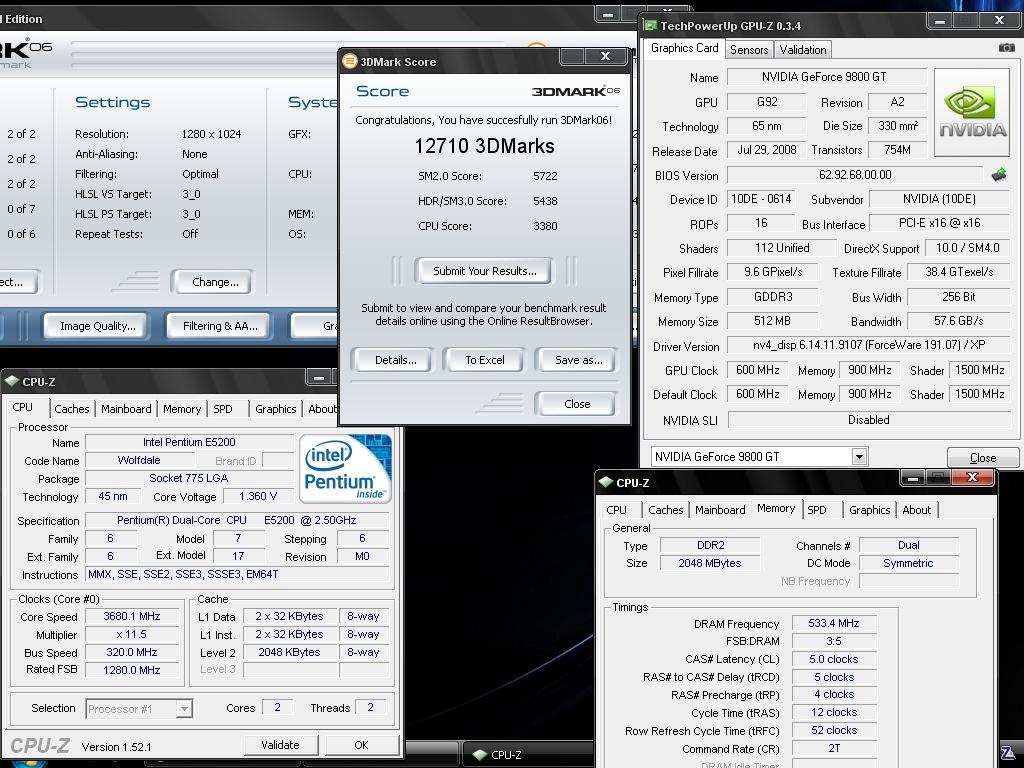Click SM2.0 Score value 5722
Viewport: 1024px width, 768px height.
coord(545,176)
